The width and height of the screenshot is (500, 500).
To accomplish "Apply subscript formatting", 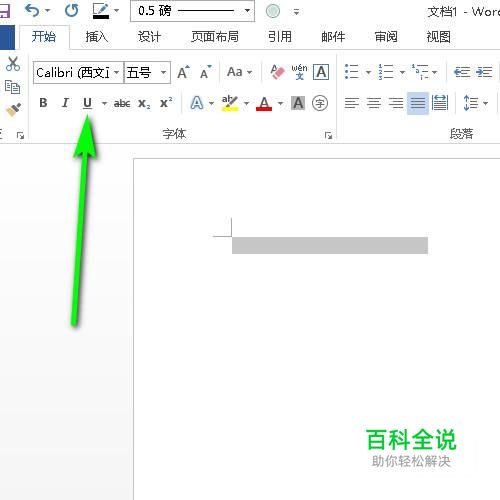I will tap(144, 103).
